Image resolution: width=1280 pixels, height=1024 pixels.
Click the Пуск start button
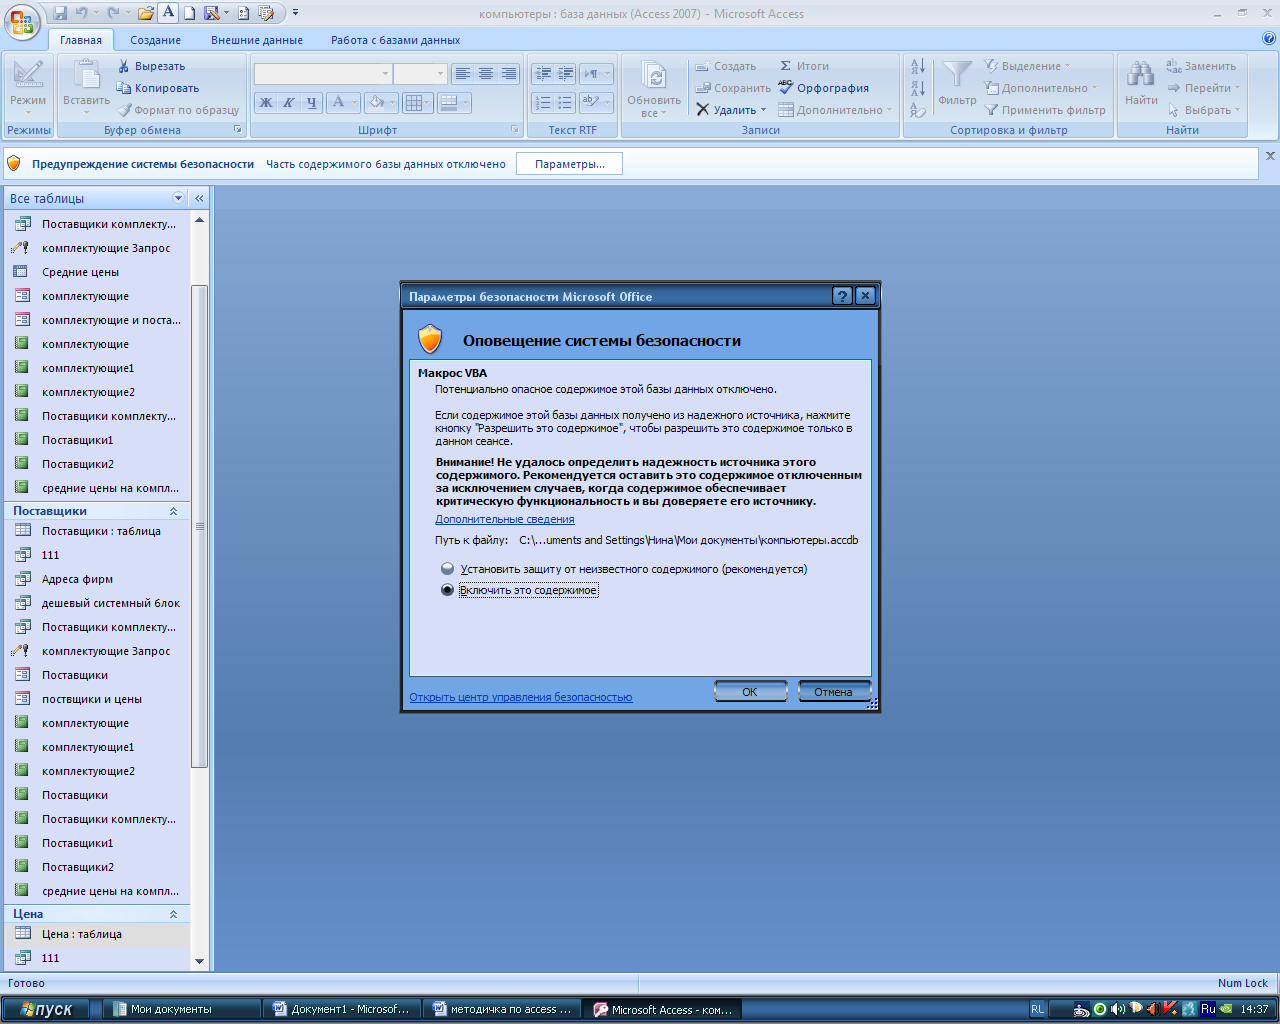46,1009
